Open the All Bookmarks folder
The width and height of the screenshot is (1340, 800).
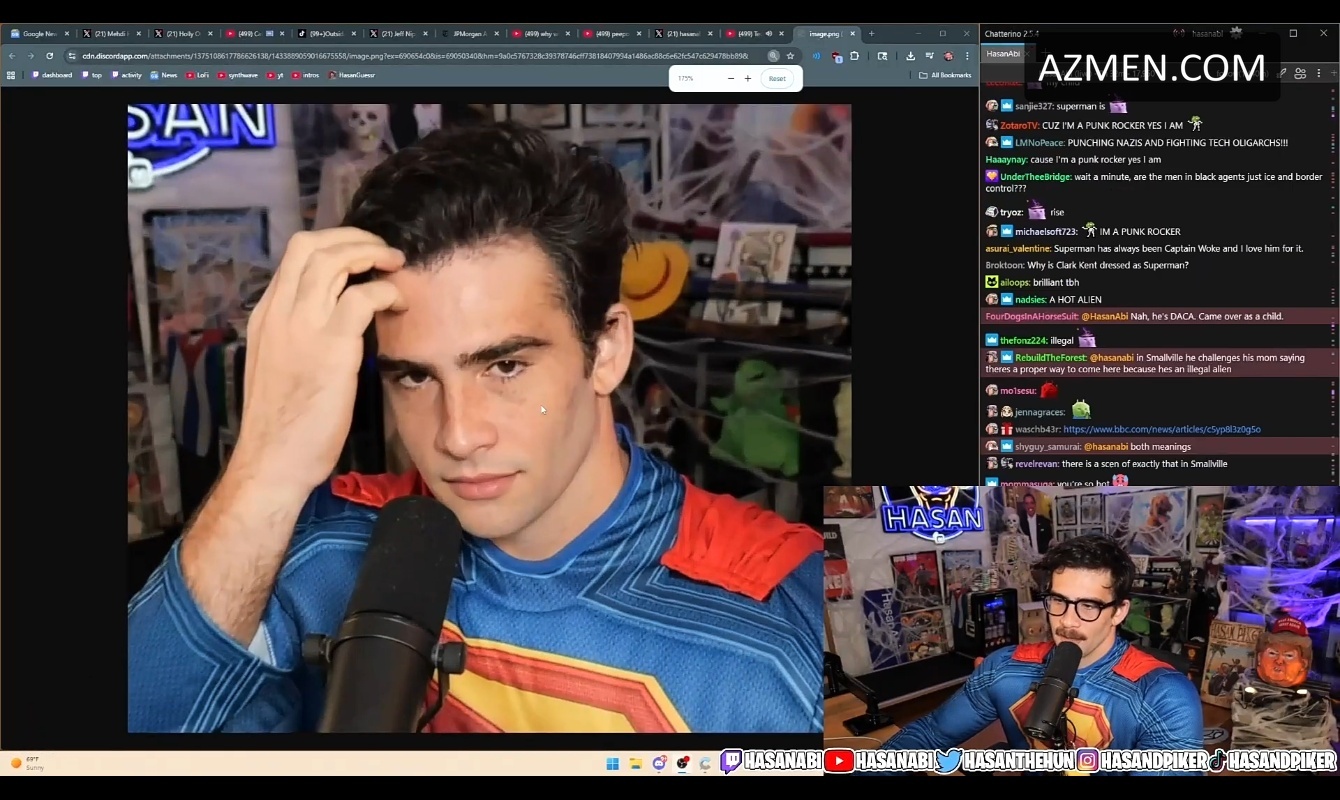[945, 75]
